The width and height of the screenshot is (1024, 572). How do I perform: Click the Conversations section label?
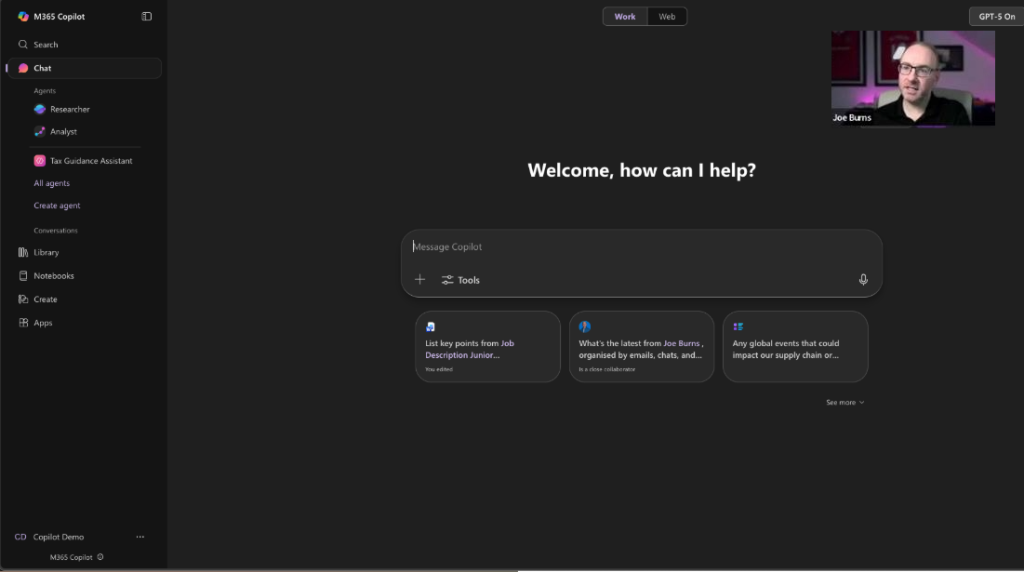pos(56,230)
